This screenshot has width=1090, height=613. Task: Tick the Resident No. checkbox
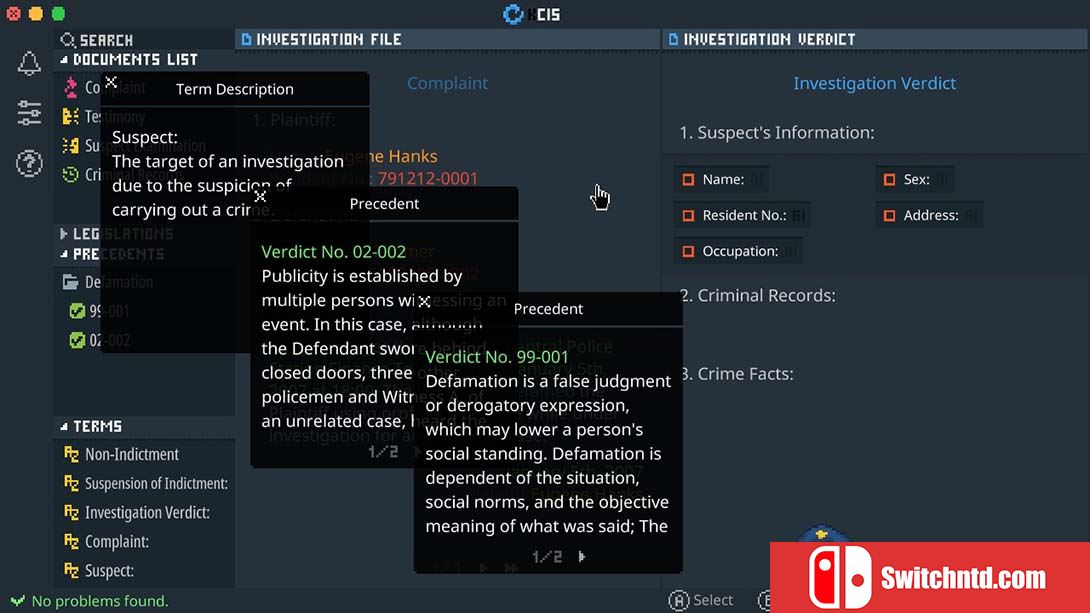coord(688,215)
